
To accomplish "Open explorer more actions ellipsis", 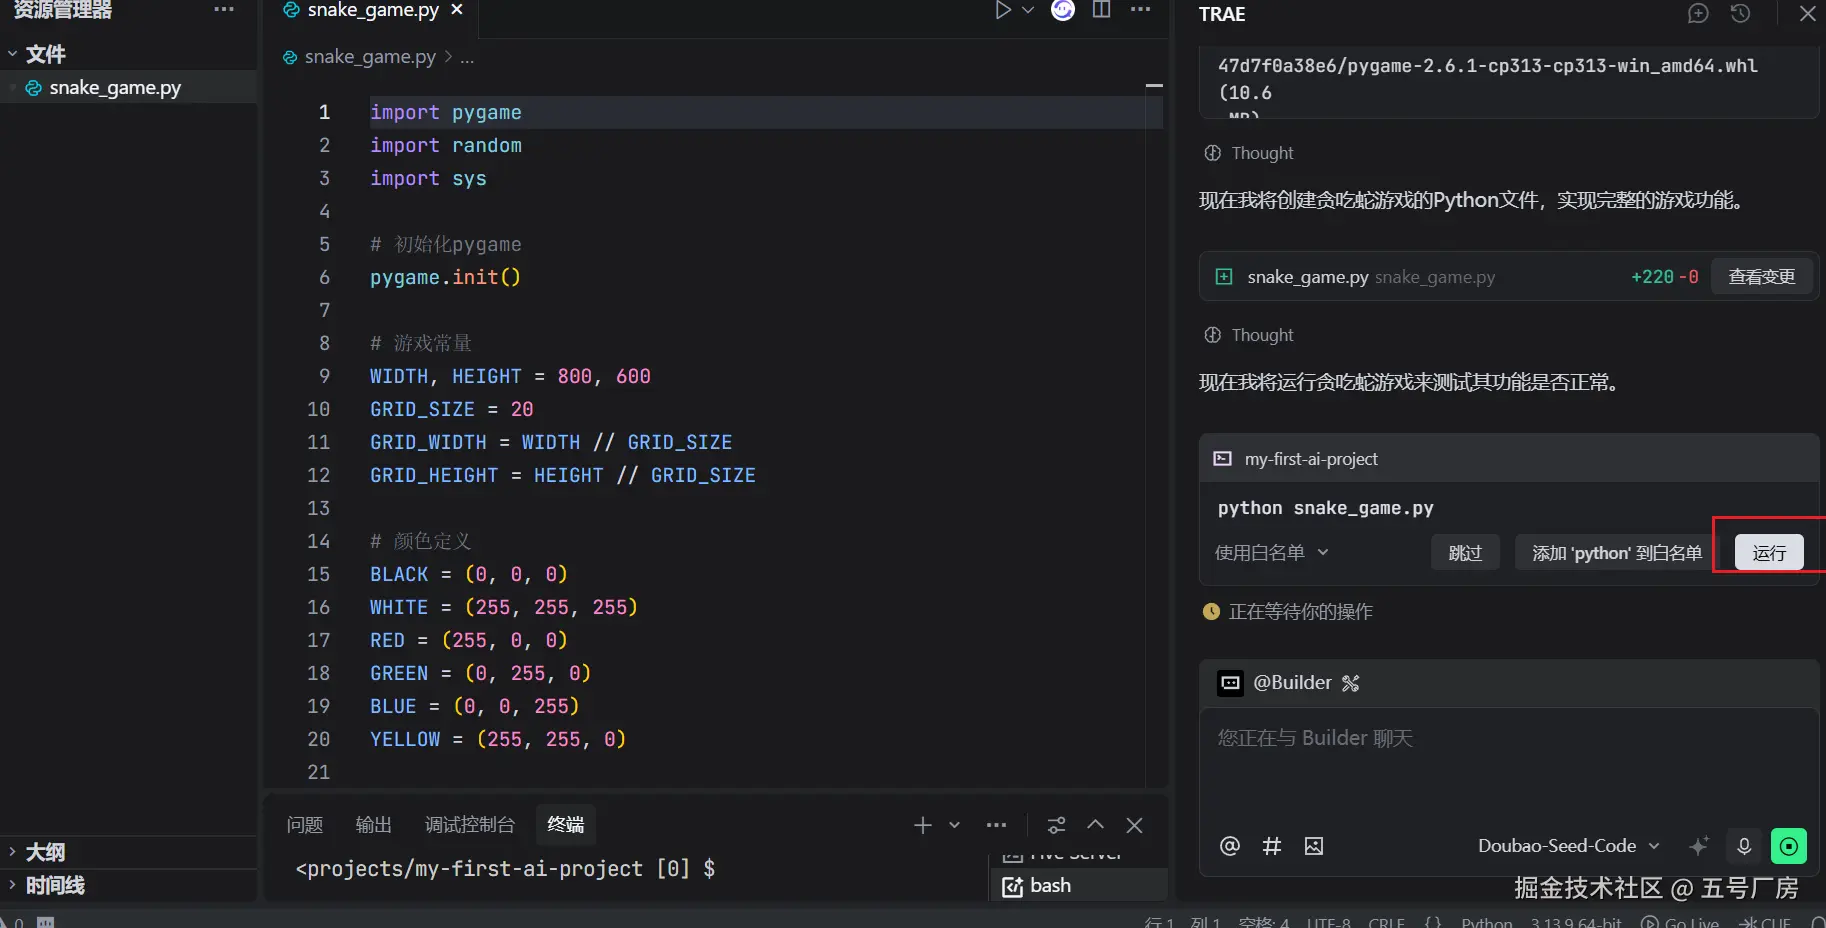I will 224,10.
